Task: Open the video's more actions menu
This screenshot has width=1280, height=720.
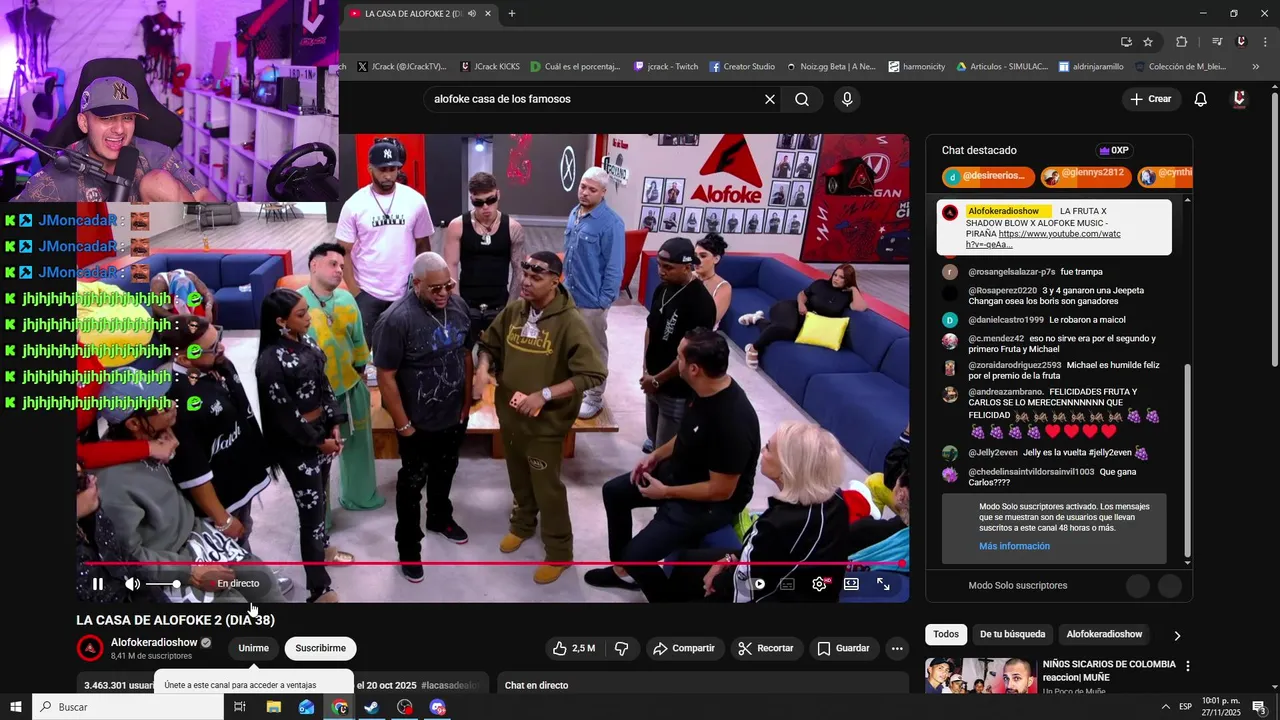Action: [x=897, y=648]
